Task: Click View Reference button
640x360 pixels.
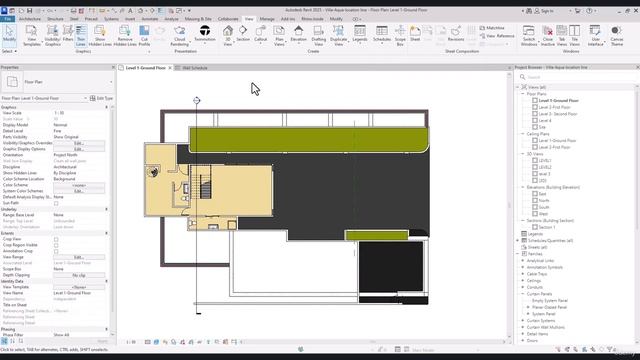Action: coord(497,36)
